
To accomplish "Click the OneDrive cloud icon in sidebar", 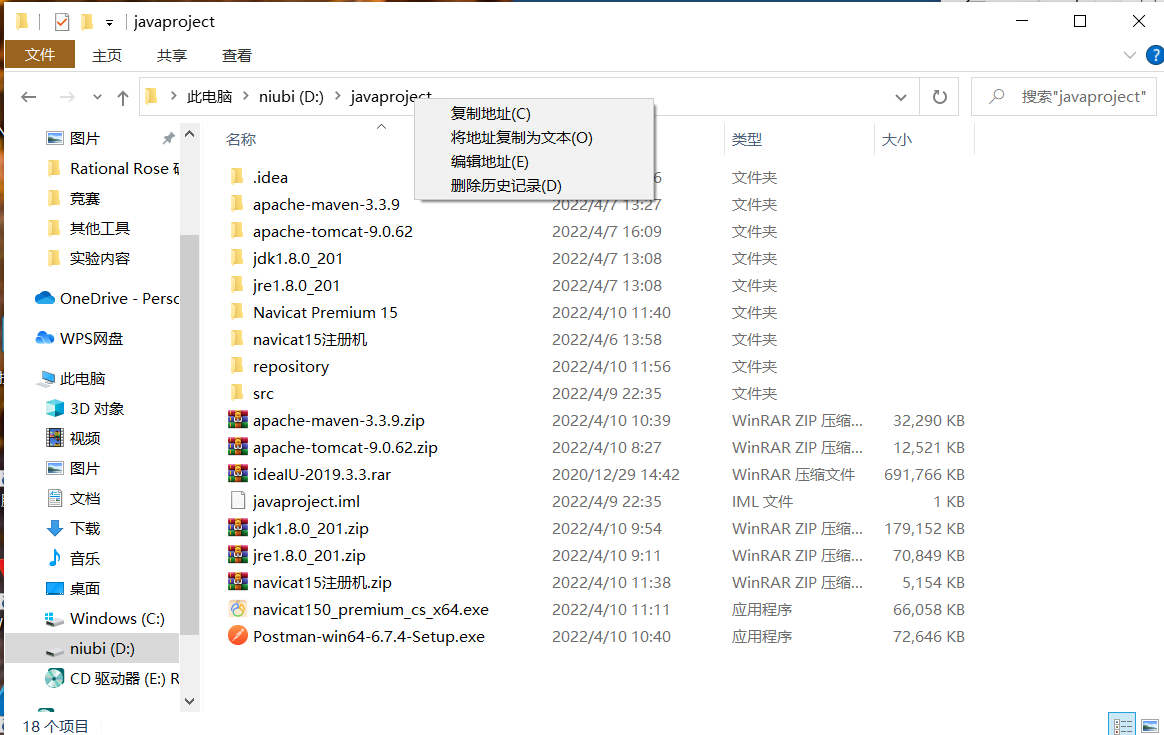I will click(45, 298).
